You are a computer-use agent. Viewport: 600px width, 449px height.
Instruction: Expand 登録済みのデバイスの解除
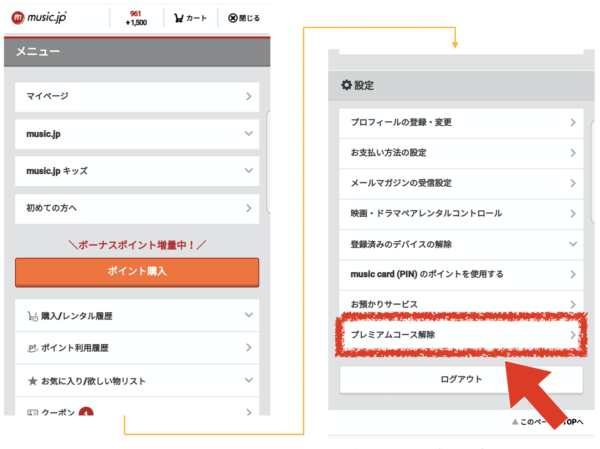pos(461,244)
